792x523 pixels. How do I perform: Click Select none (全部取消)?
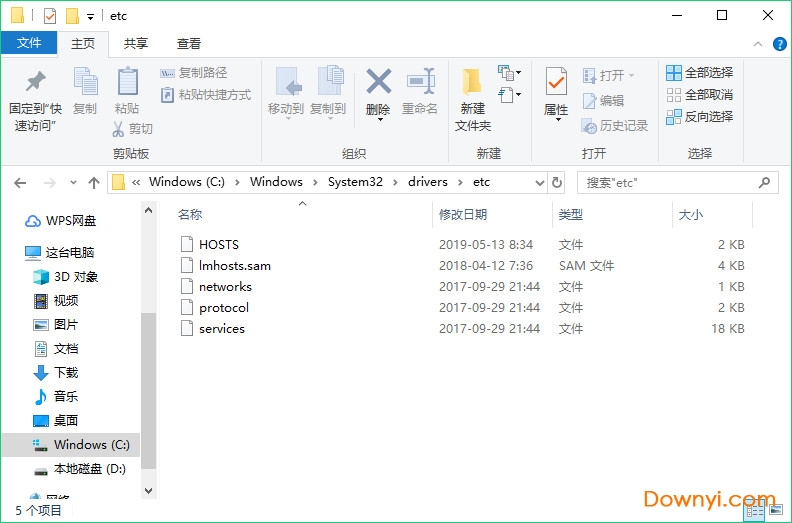pyautogui.click(x=700, y=94)
